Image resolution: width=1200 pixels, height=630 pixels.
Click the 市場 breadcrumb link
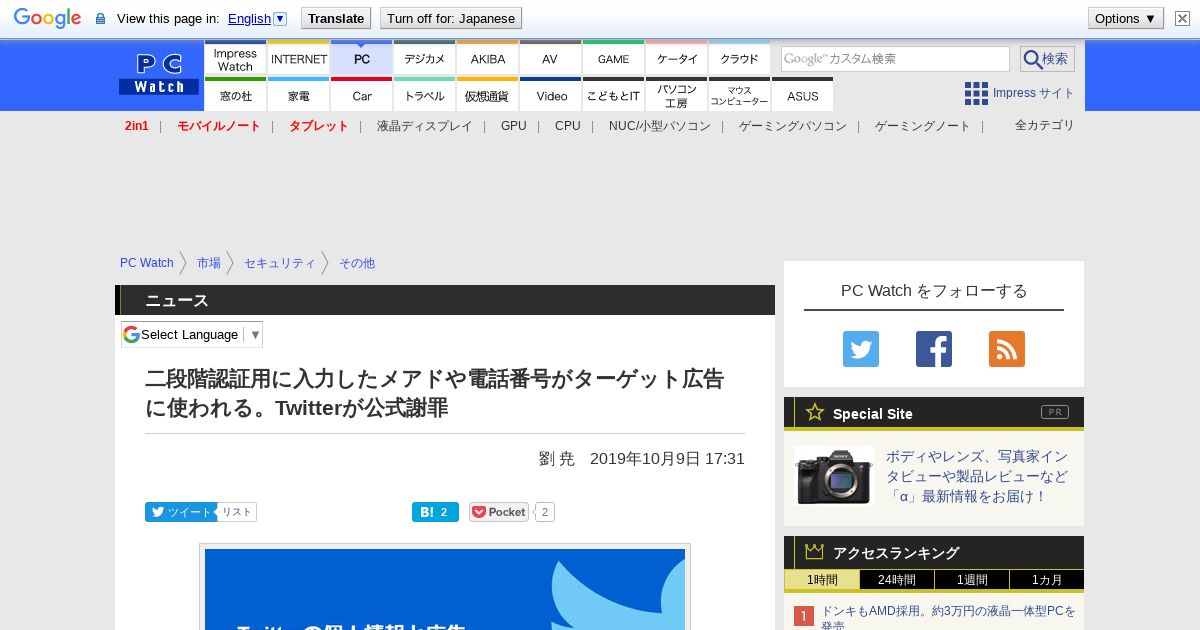click(208, 263)
